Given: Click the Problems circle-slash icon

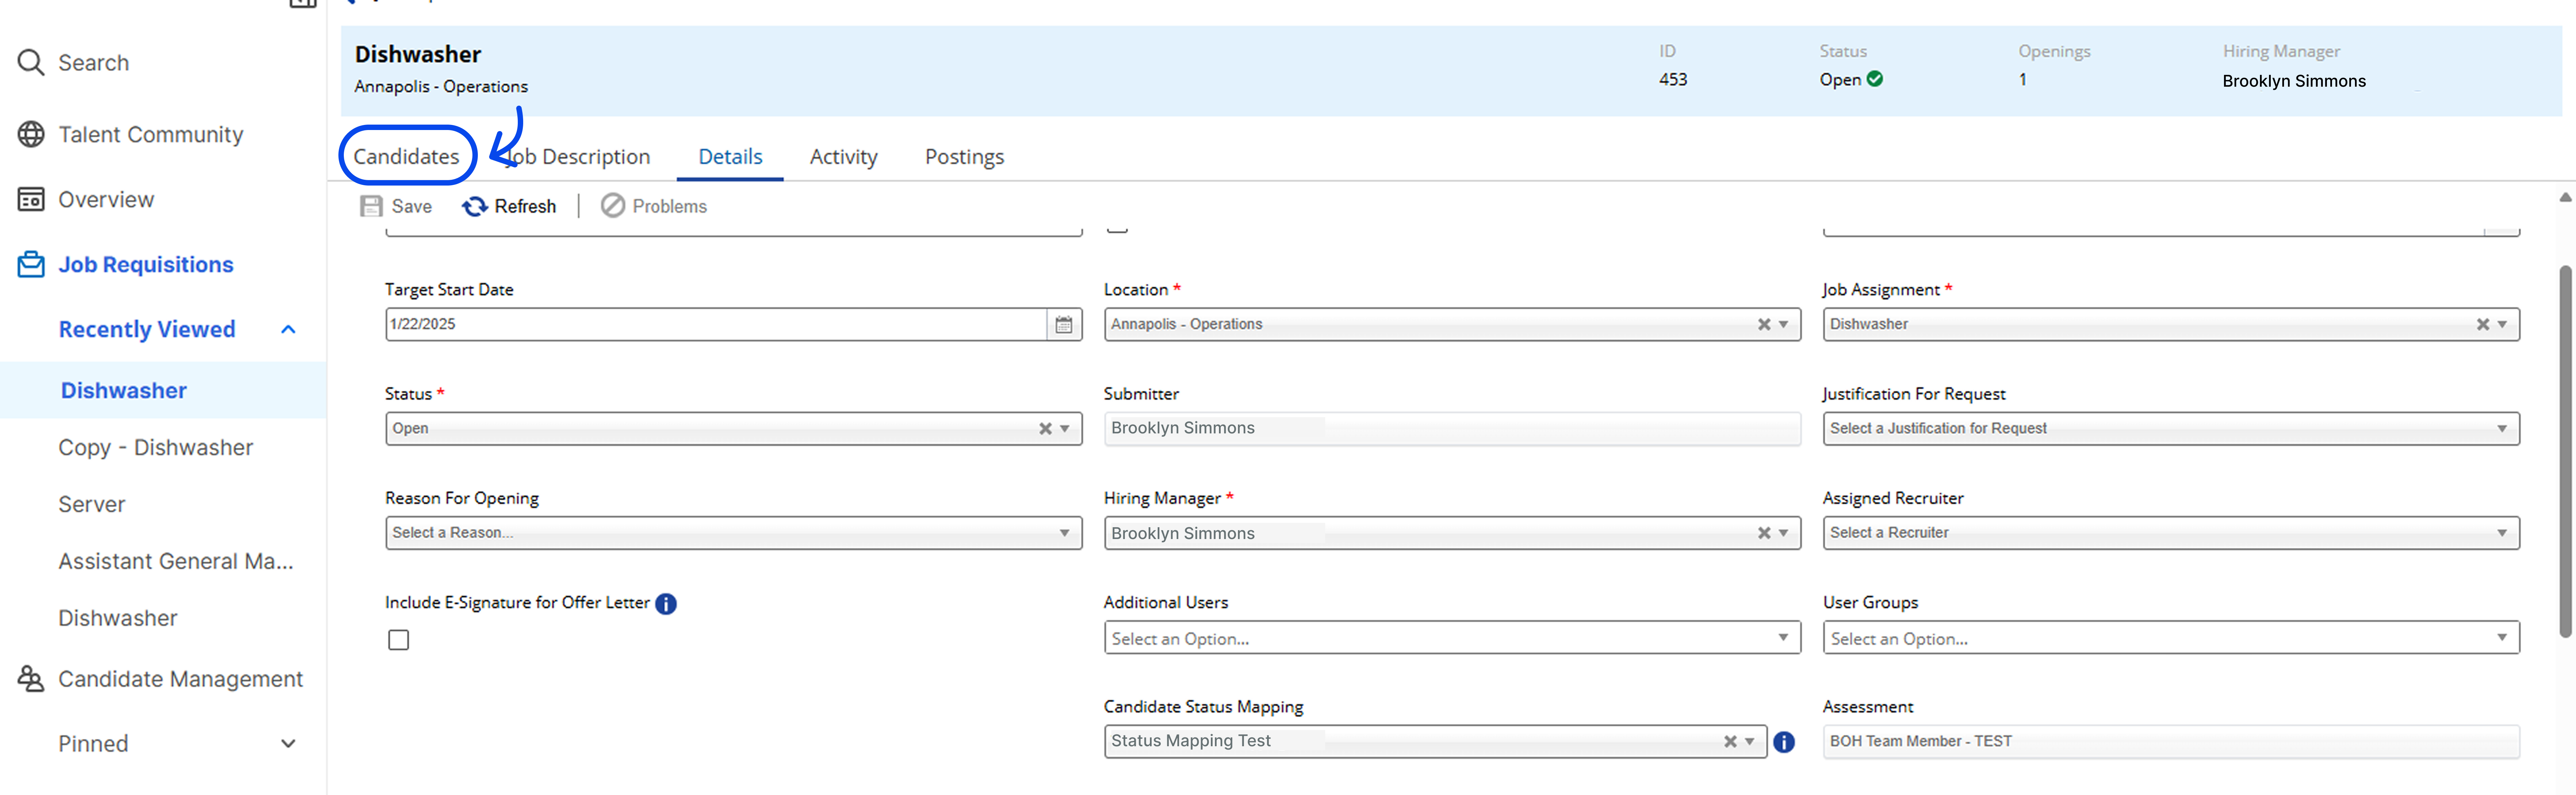Looking at the screenshot, I should pyautogui.click(x=613, y=206).
